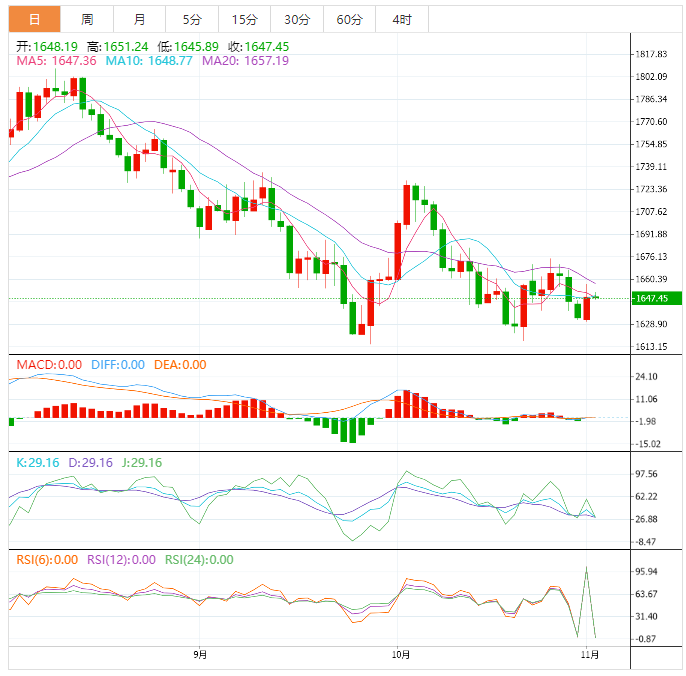686x676 pixels.
Task: Click the 97.56 KDJ axis value
Action: pos(646,474)
